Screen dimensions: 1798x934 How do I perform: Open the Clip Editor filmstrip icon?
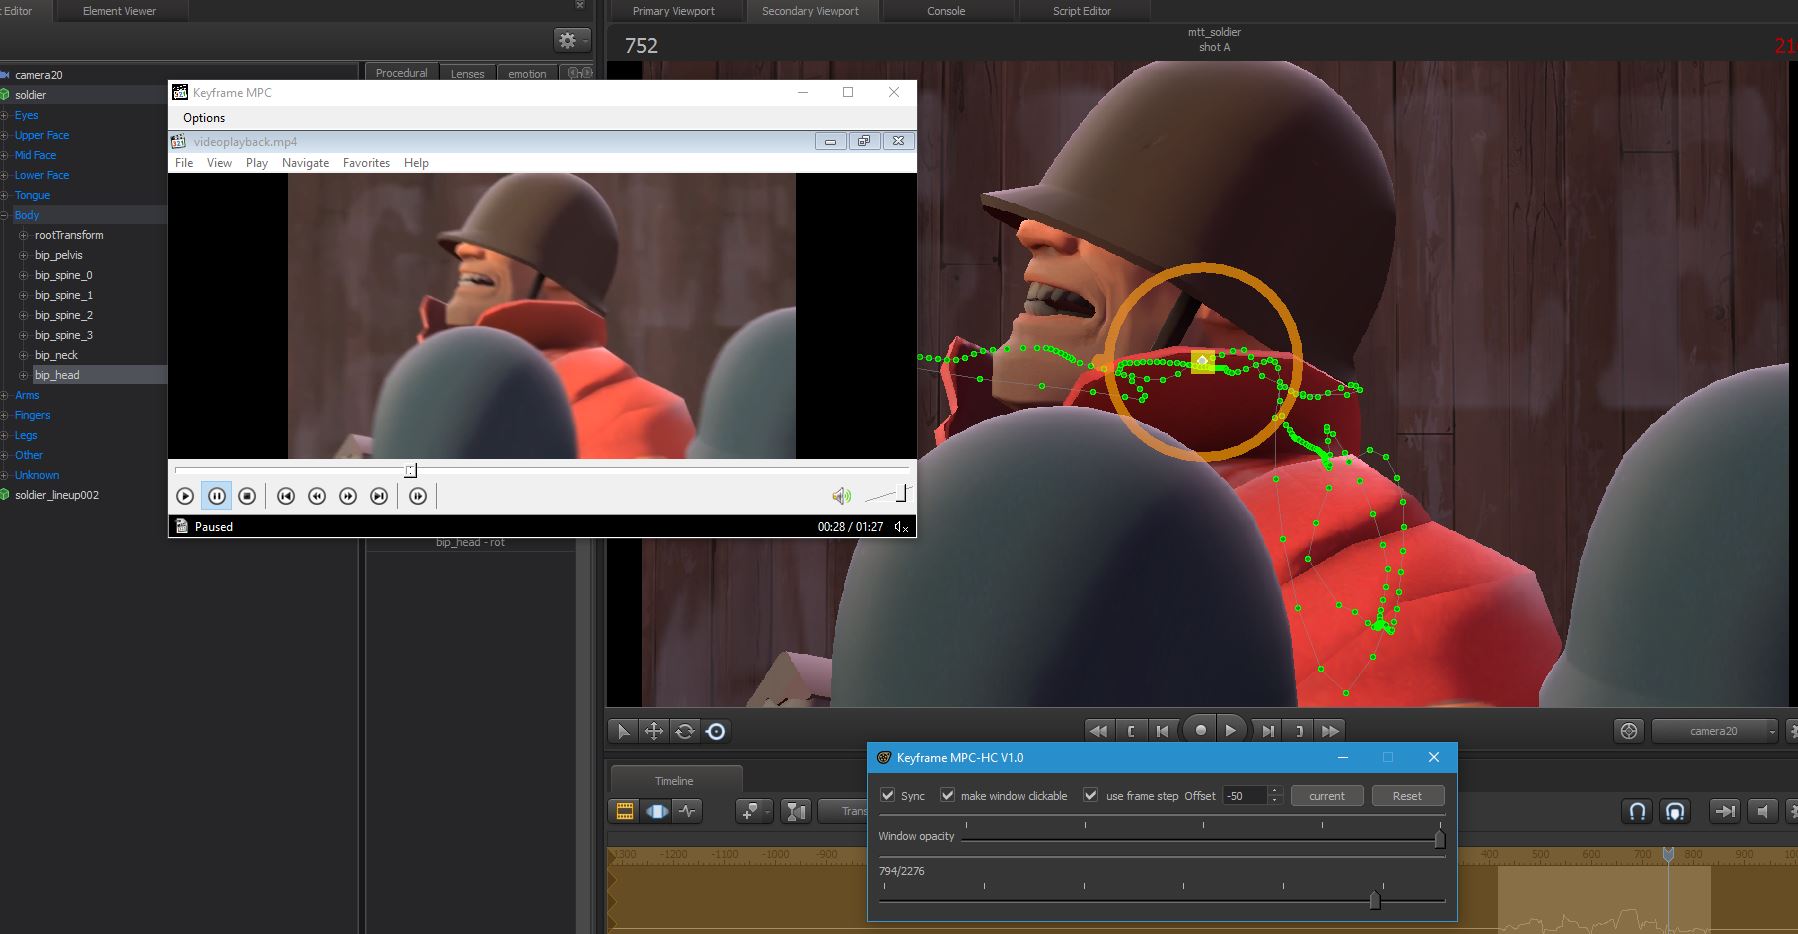tap(625, 811)
